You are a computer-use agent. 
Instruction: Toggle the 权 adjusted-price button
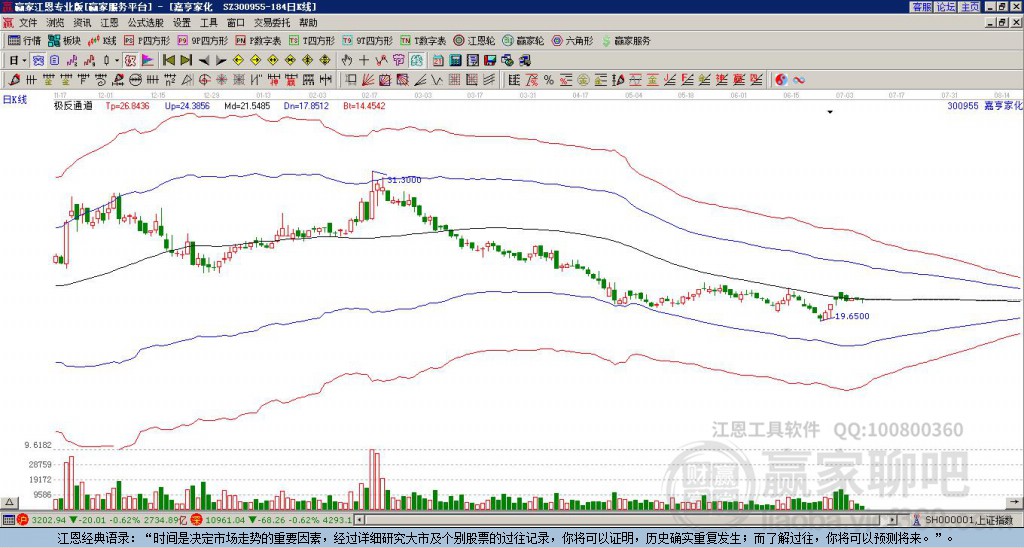tap(130, 61)
